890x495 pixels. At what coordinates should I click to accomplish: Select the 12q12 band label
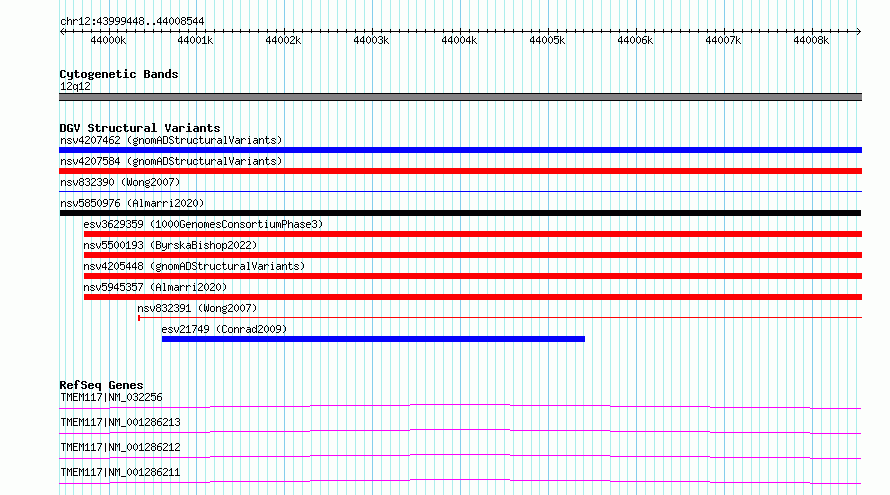[75, 86]
